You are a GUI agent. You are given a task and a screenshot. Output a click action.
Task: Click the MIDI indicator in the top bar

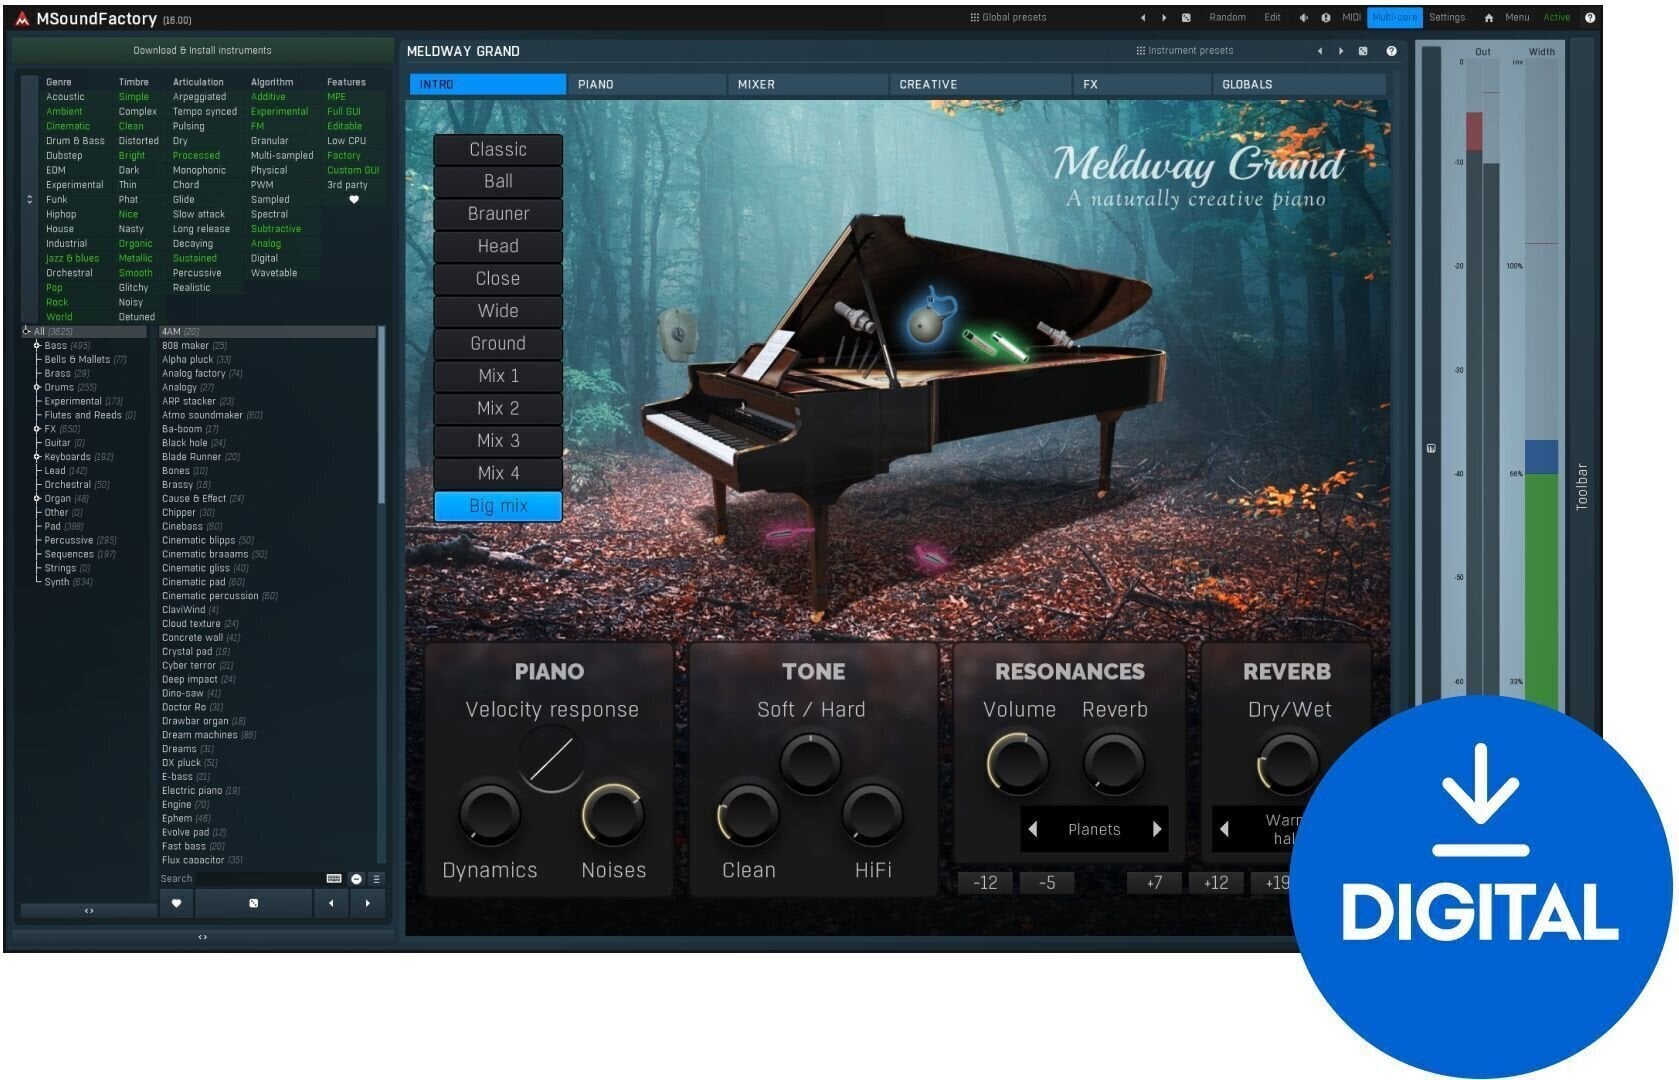[x=1350, y=17]
